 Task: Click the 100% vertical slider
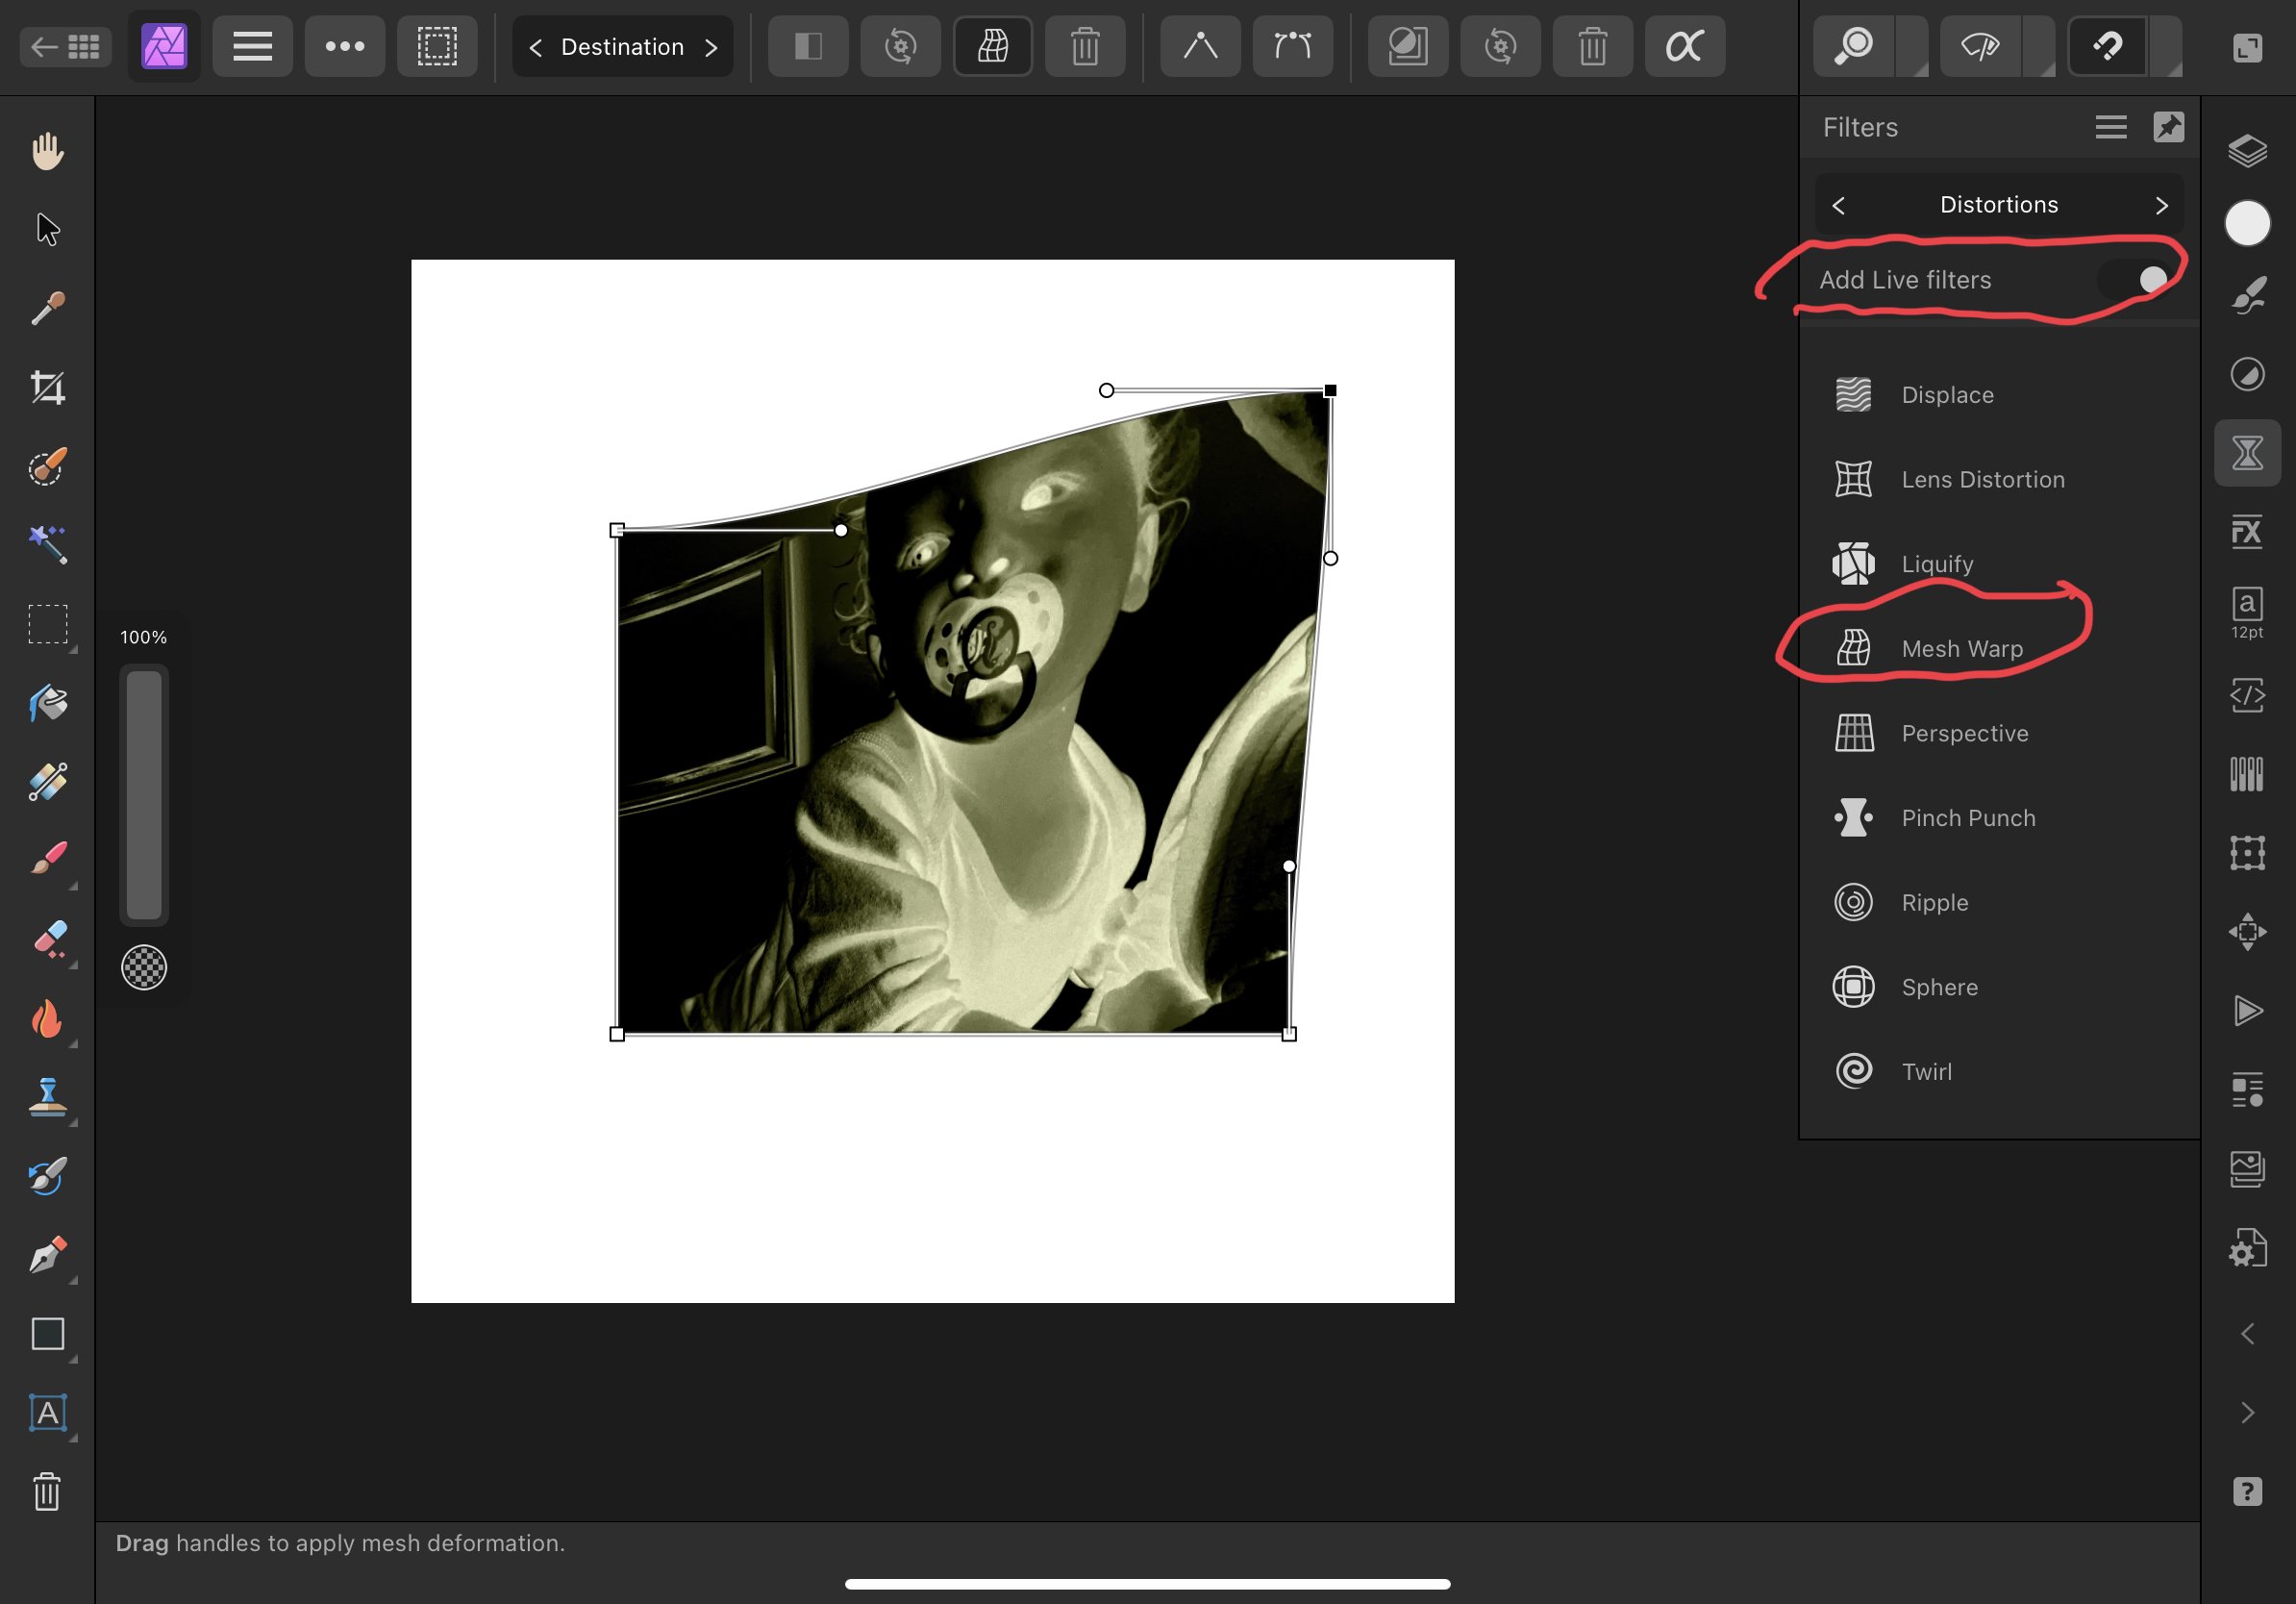click(x=144, y=794)
